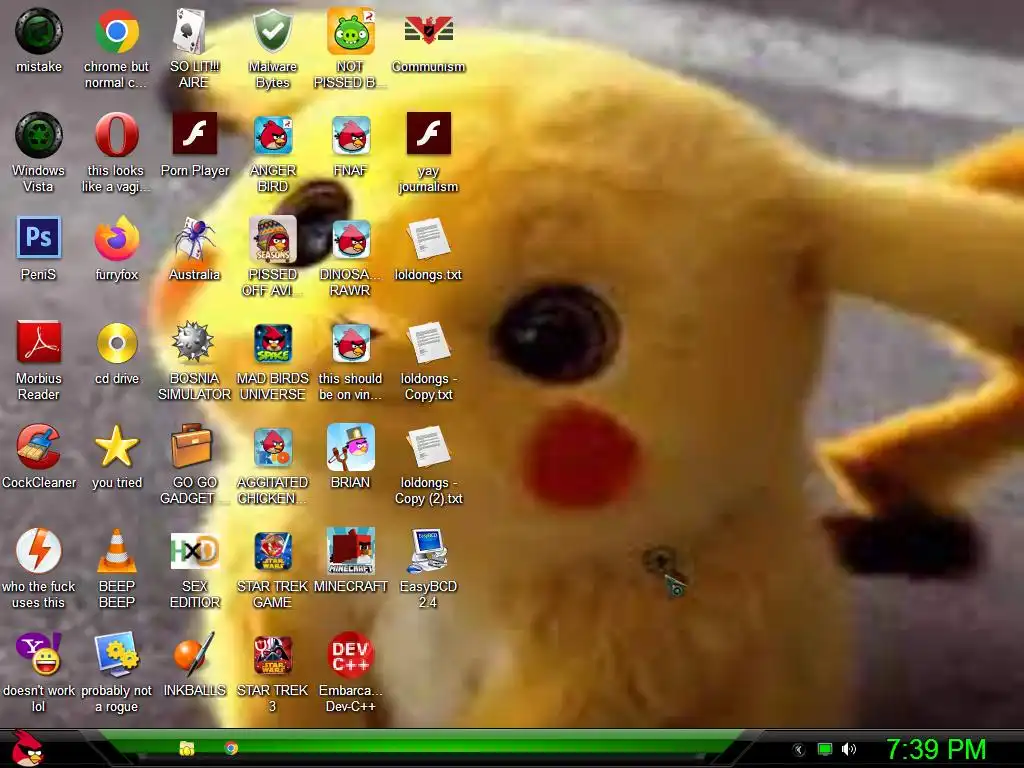Viewport: 1024px width, 768px height.
Task: Open the 'loldongs.txt' text file
Action: pos(428,239)
